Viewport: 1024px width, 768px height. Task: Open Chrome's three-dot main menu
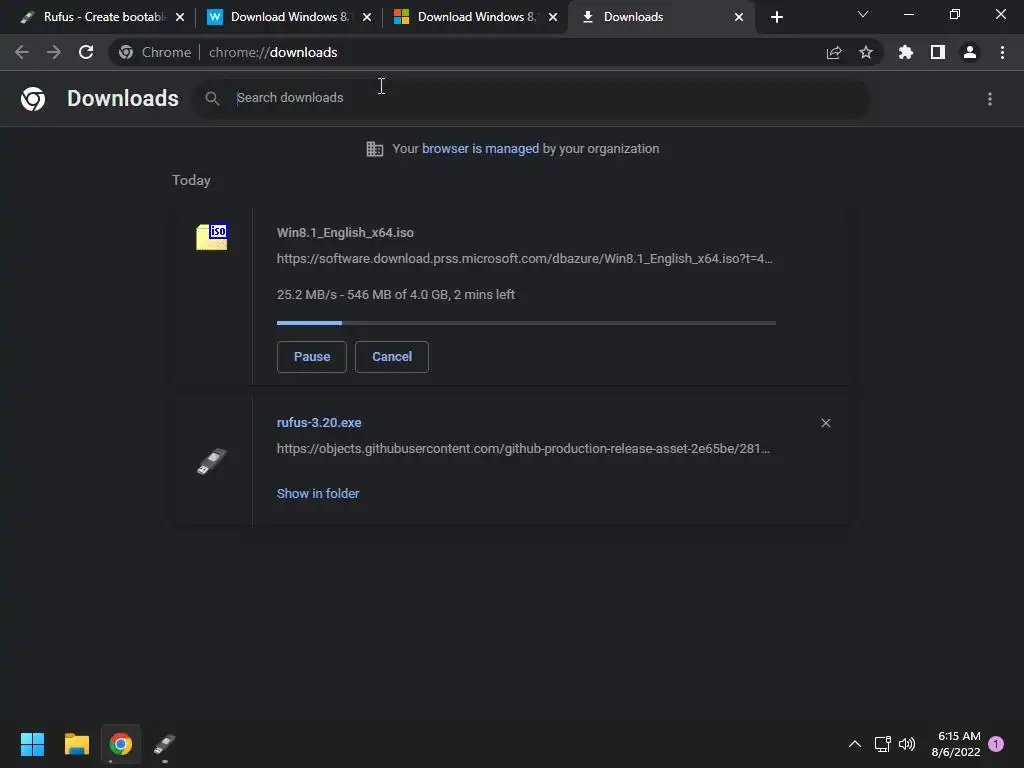1002,52
